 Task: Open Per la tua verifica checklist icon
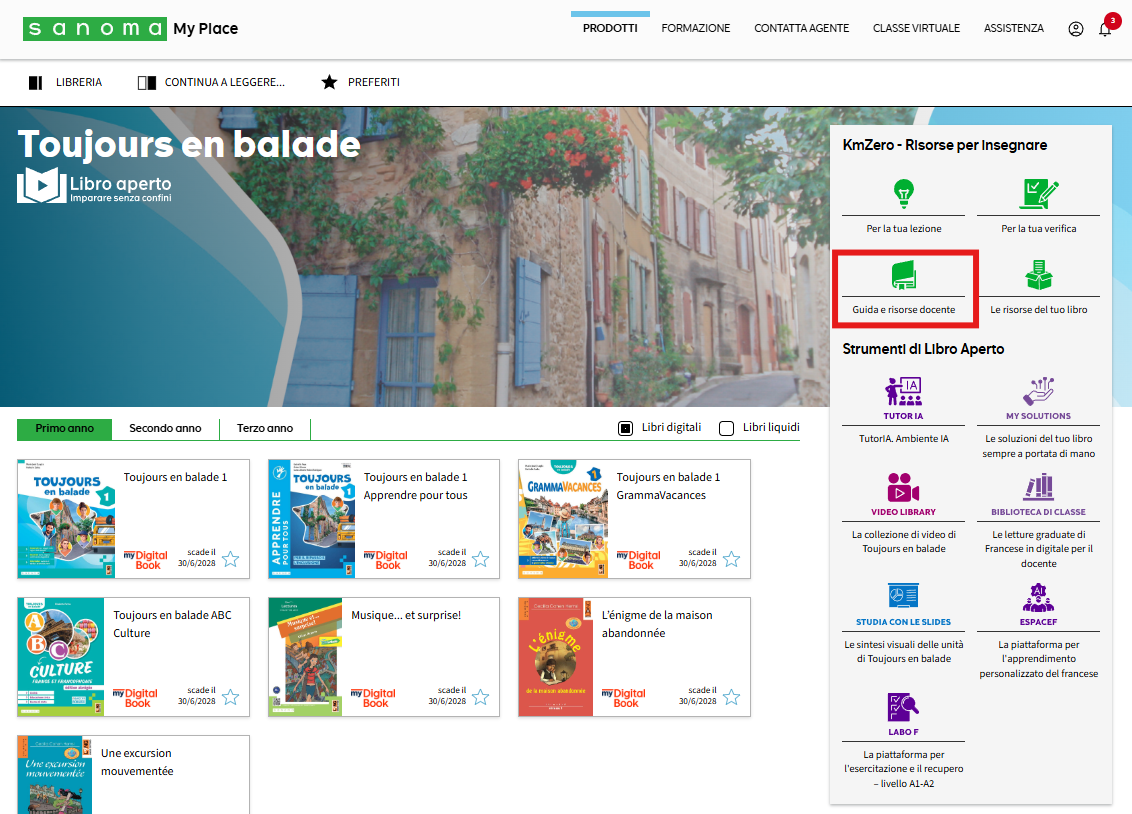click(1038, 193)
